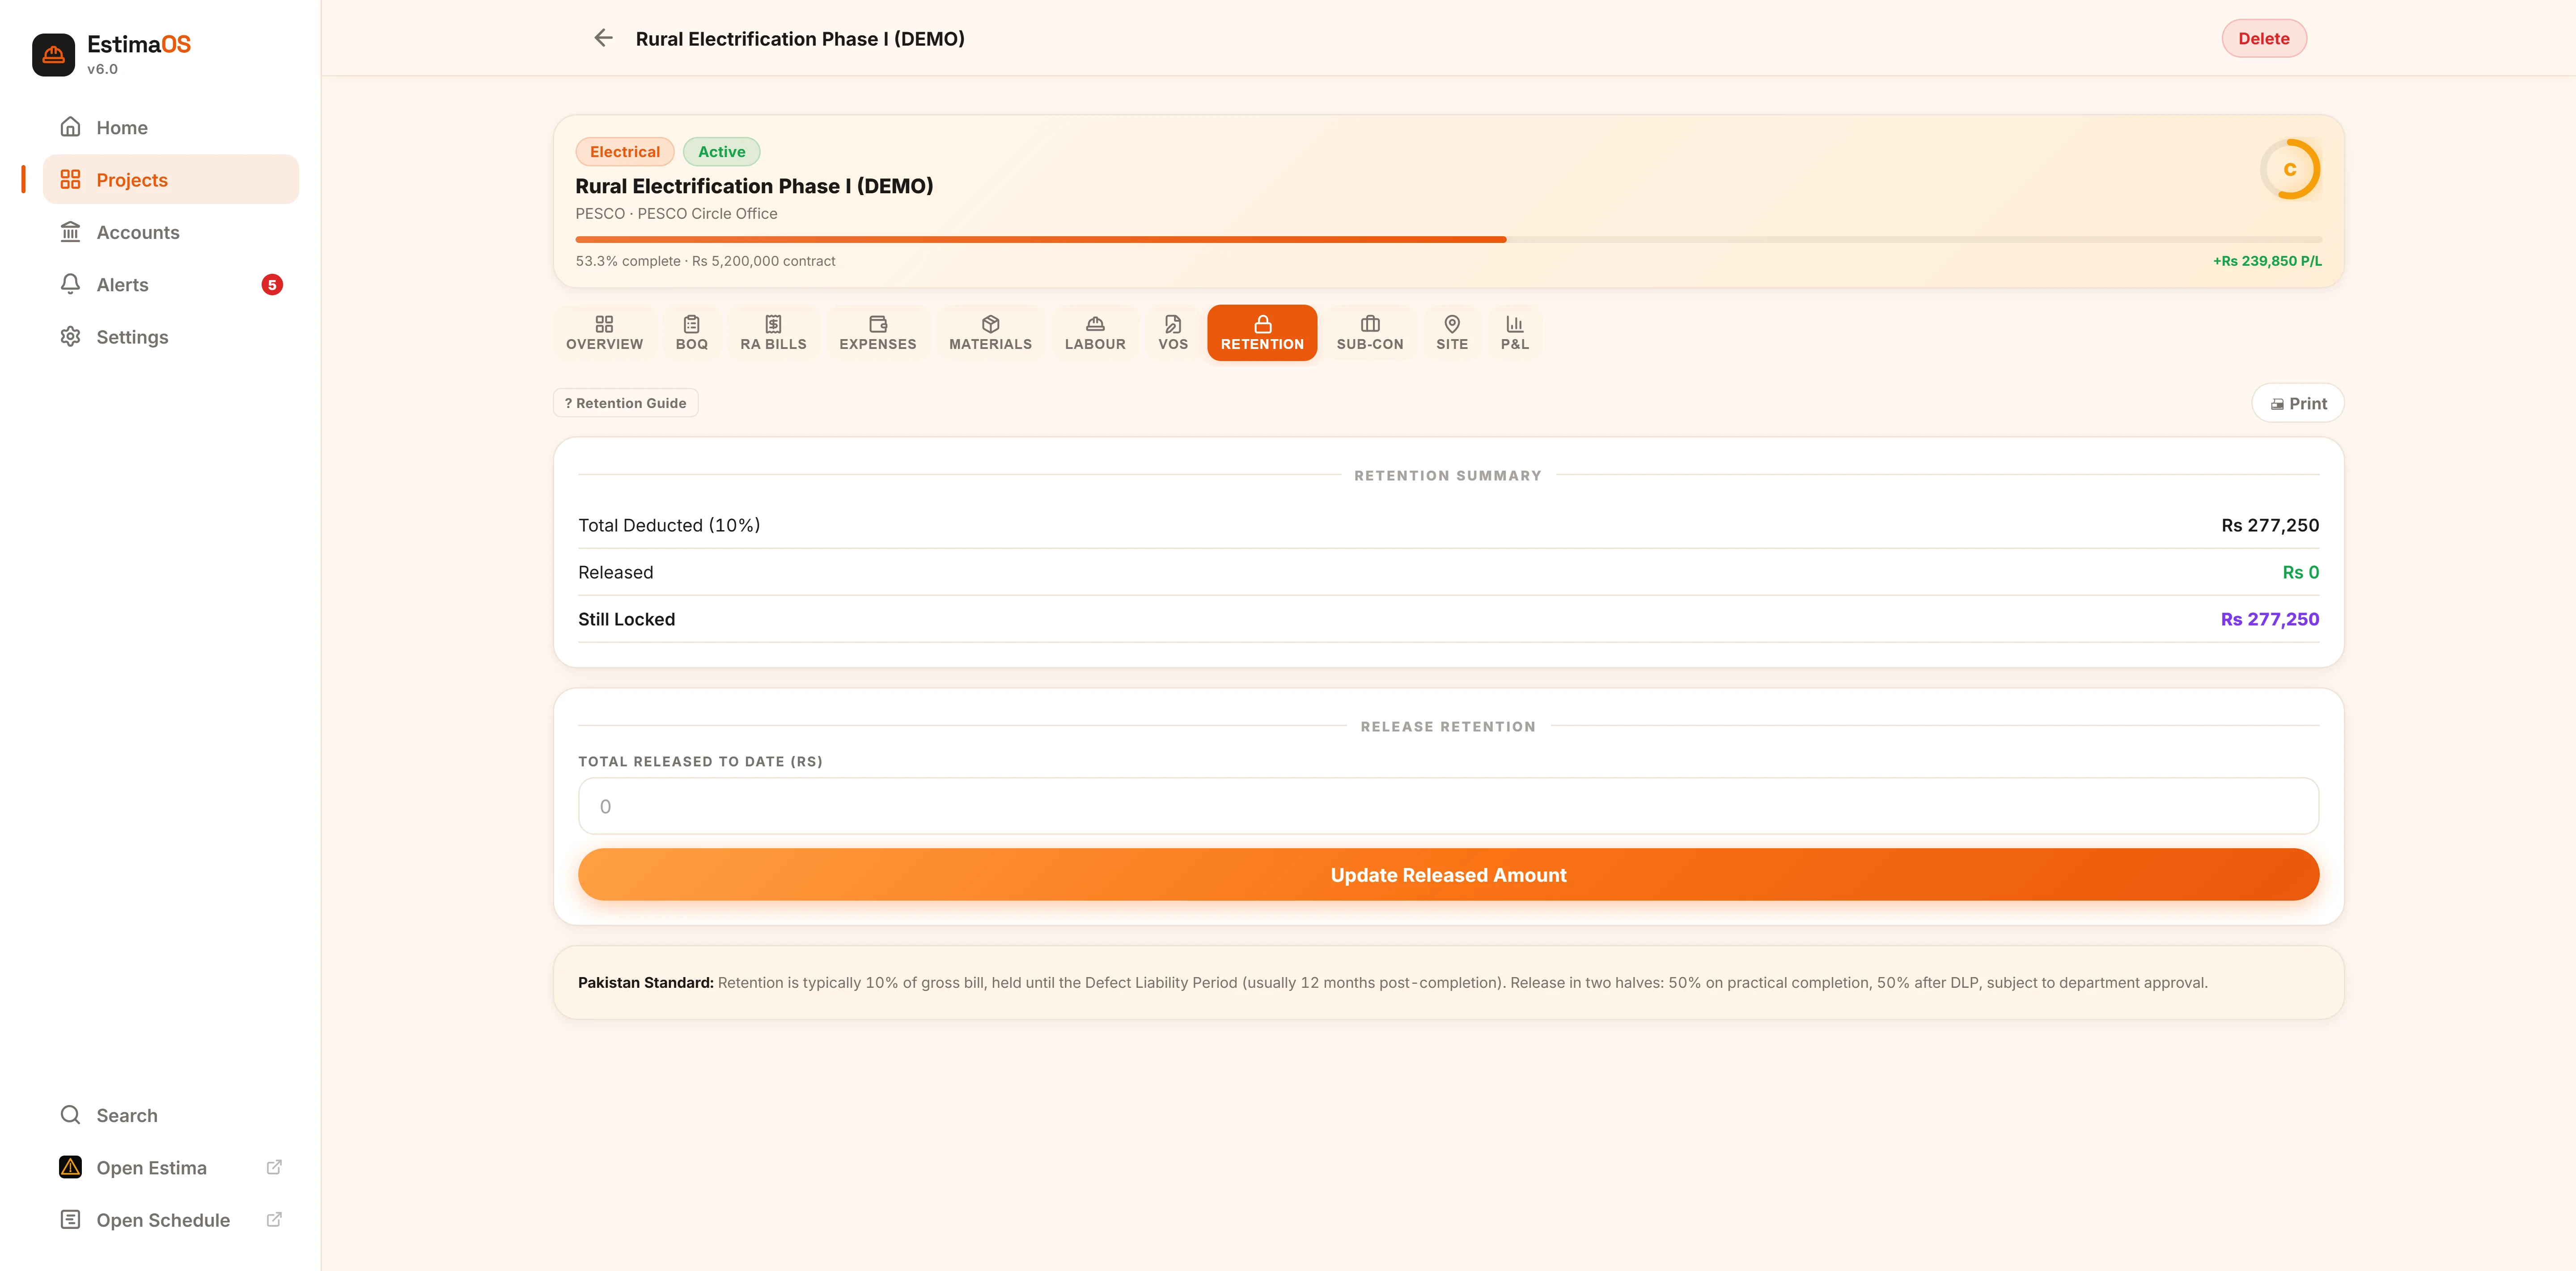
Task: Open the Retention Guide help
Action: click(625, 403)
